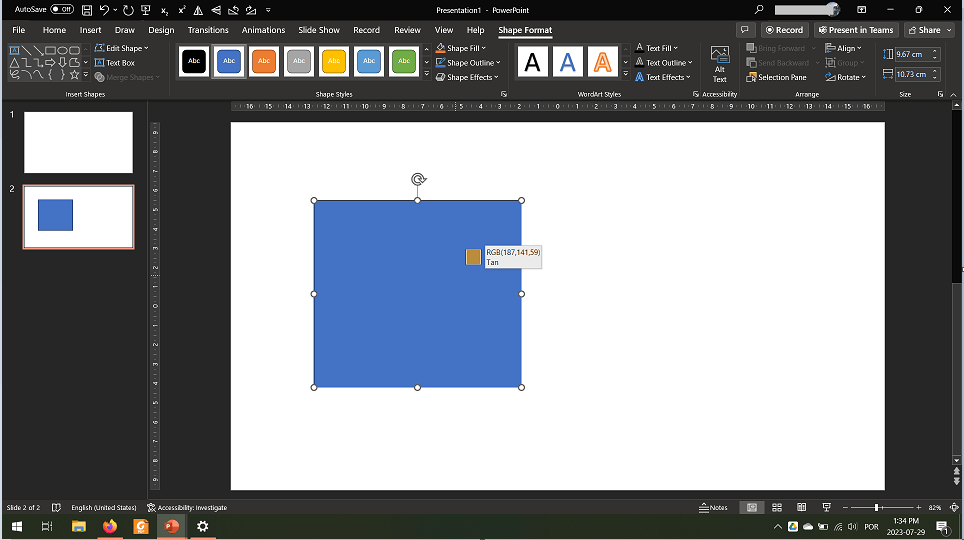Open Customize Quick Access Toolbar dropdown
This screenshot has height=540, width=964.
[x=268, y=10]
